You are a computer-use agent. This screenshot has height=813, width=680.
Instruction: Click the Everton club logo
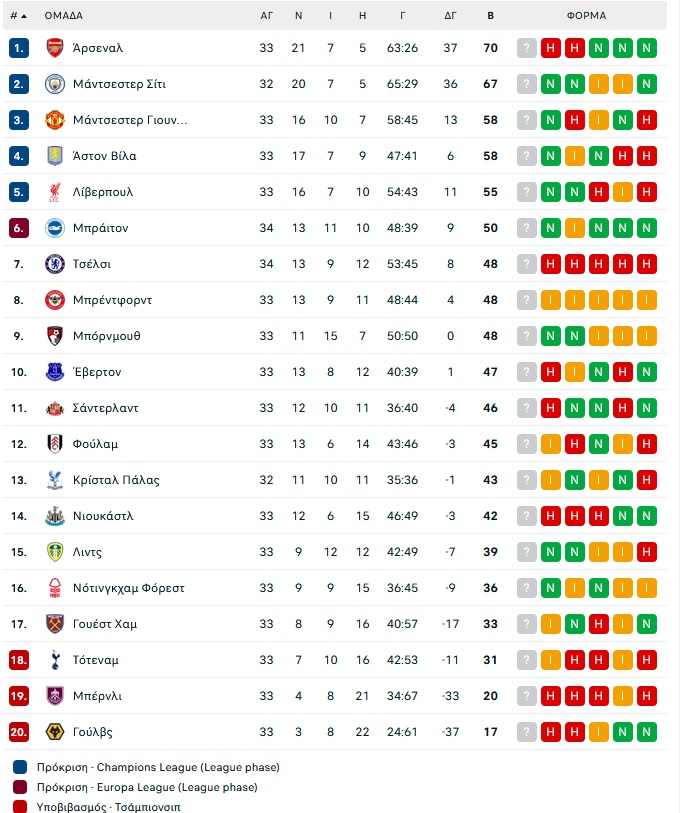point(54,371)
